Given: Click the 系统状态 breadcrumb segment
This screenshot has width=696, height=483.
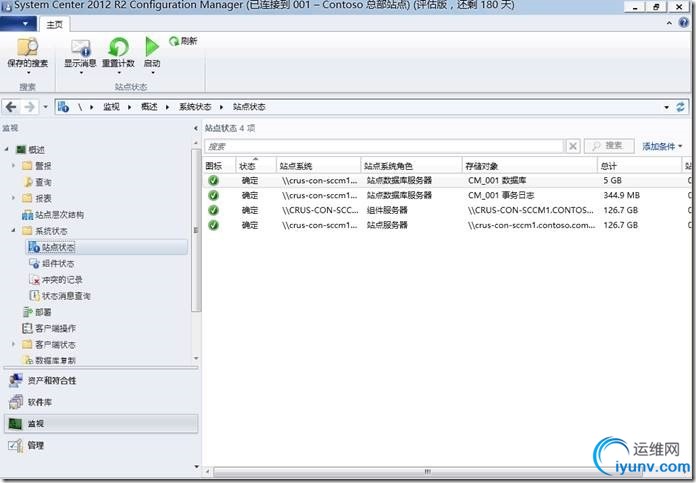Looking at the screenshot, I should tap(195, 107).
